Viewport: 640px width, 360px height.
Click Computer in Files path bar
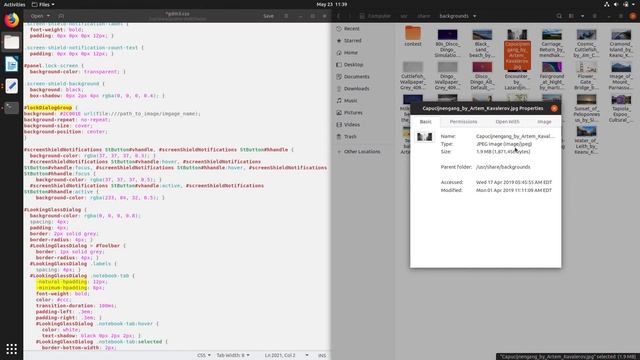click(x=376, y=16)
